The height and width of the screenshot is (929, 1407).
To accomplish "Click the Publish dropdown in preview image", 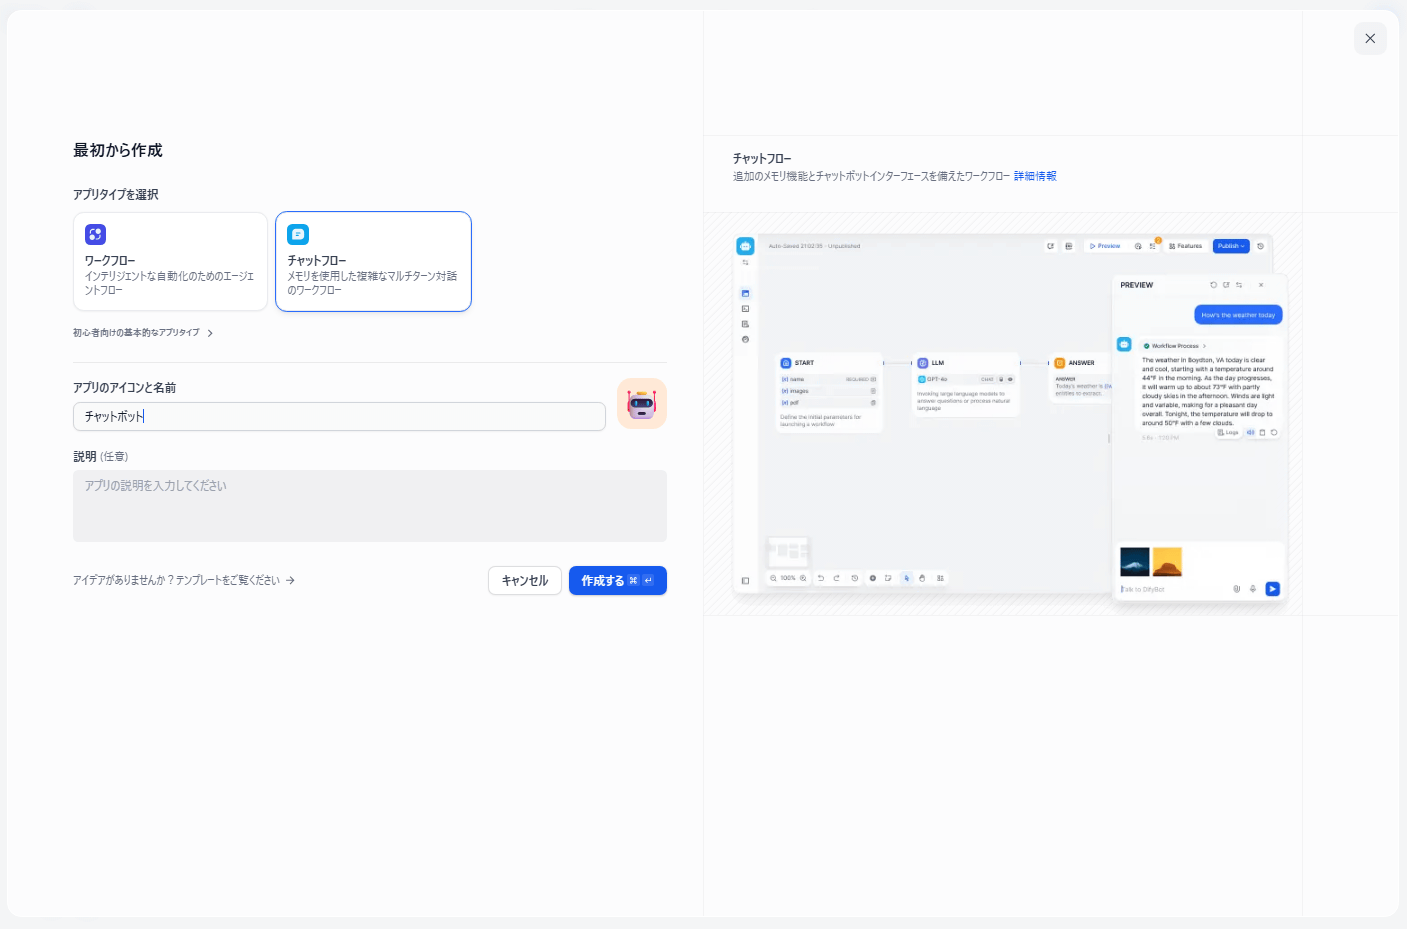I will (1231, 246).
